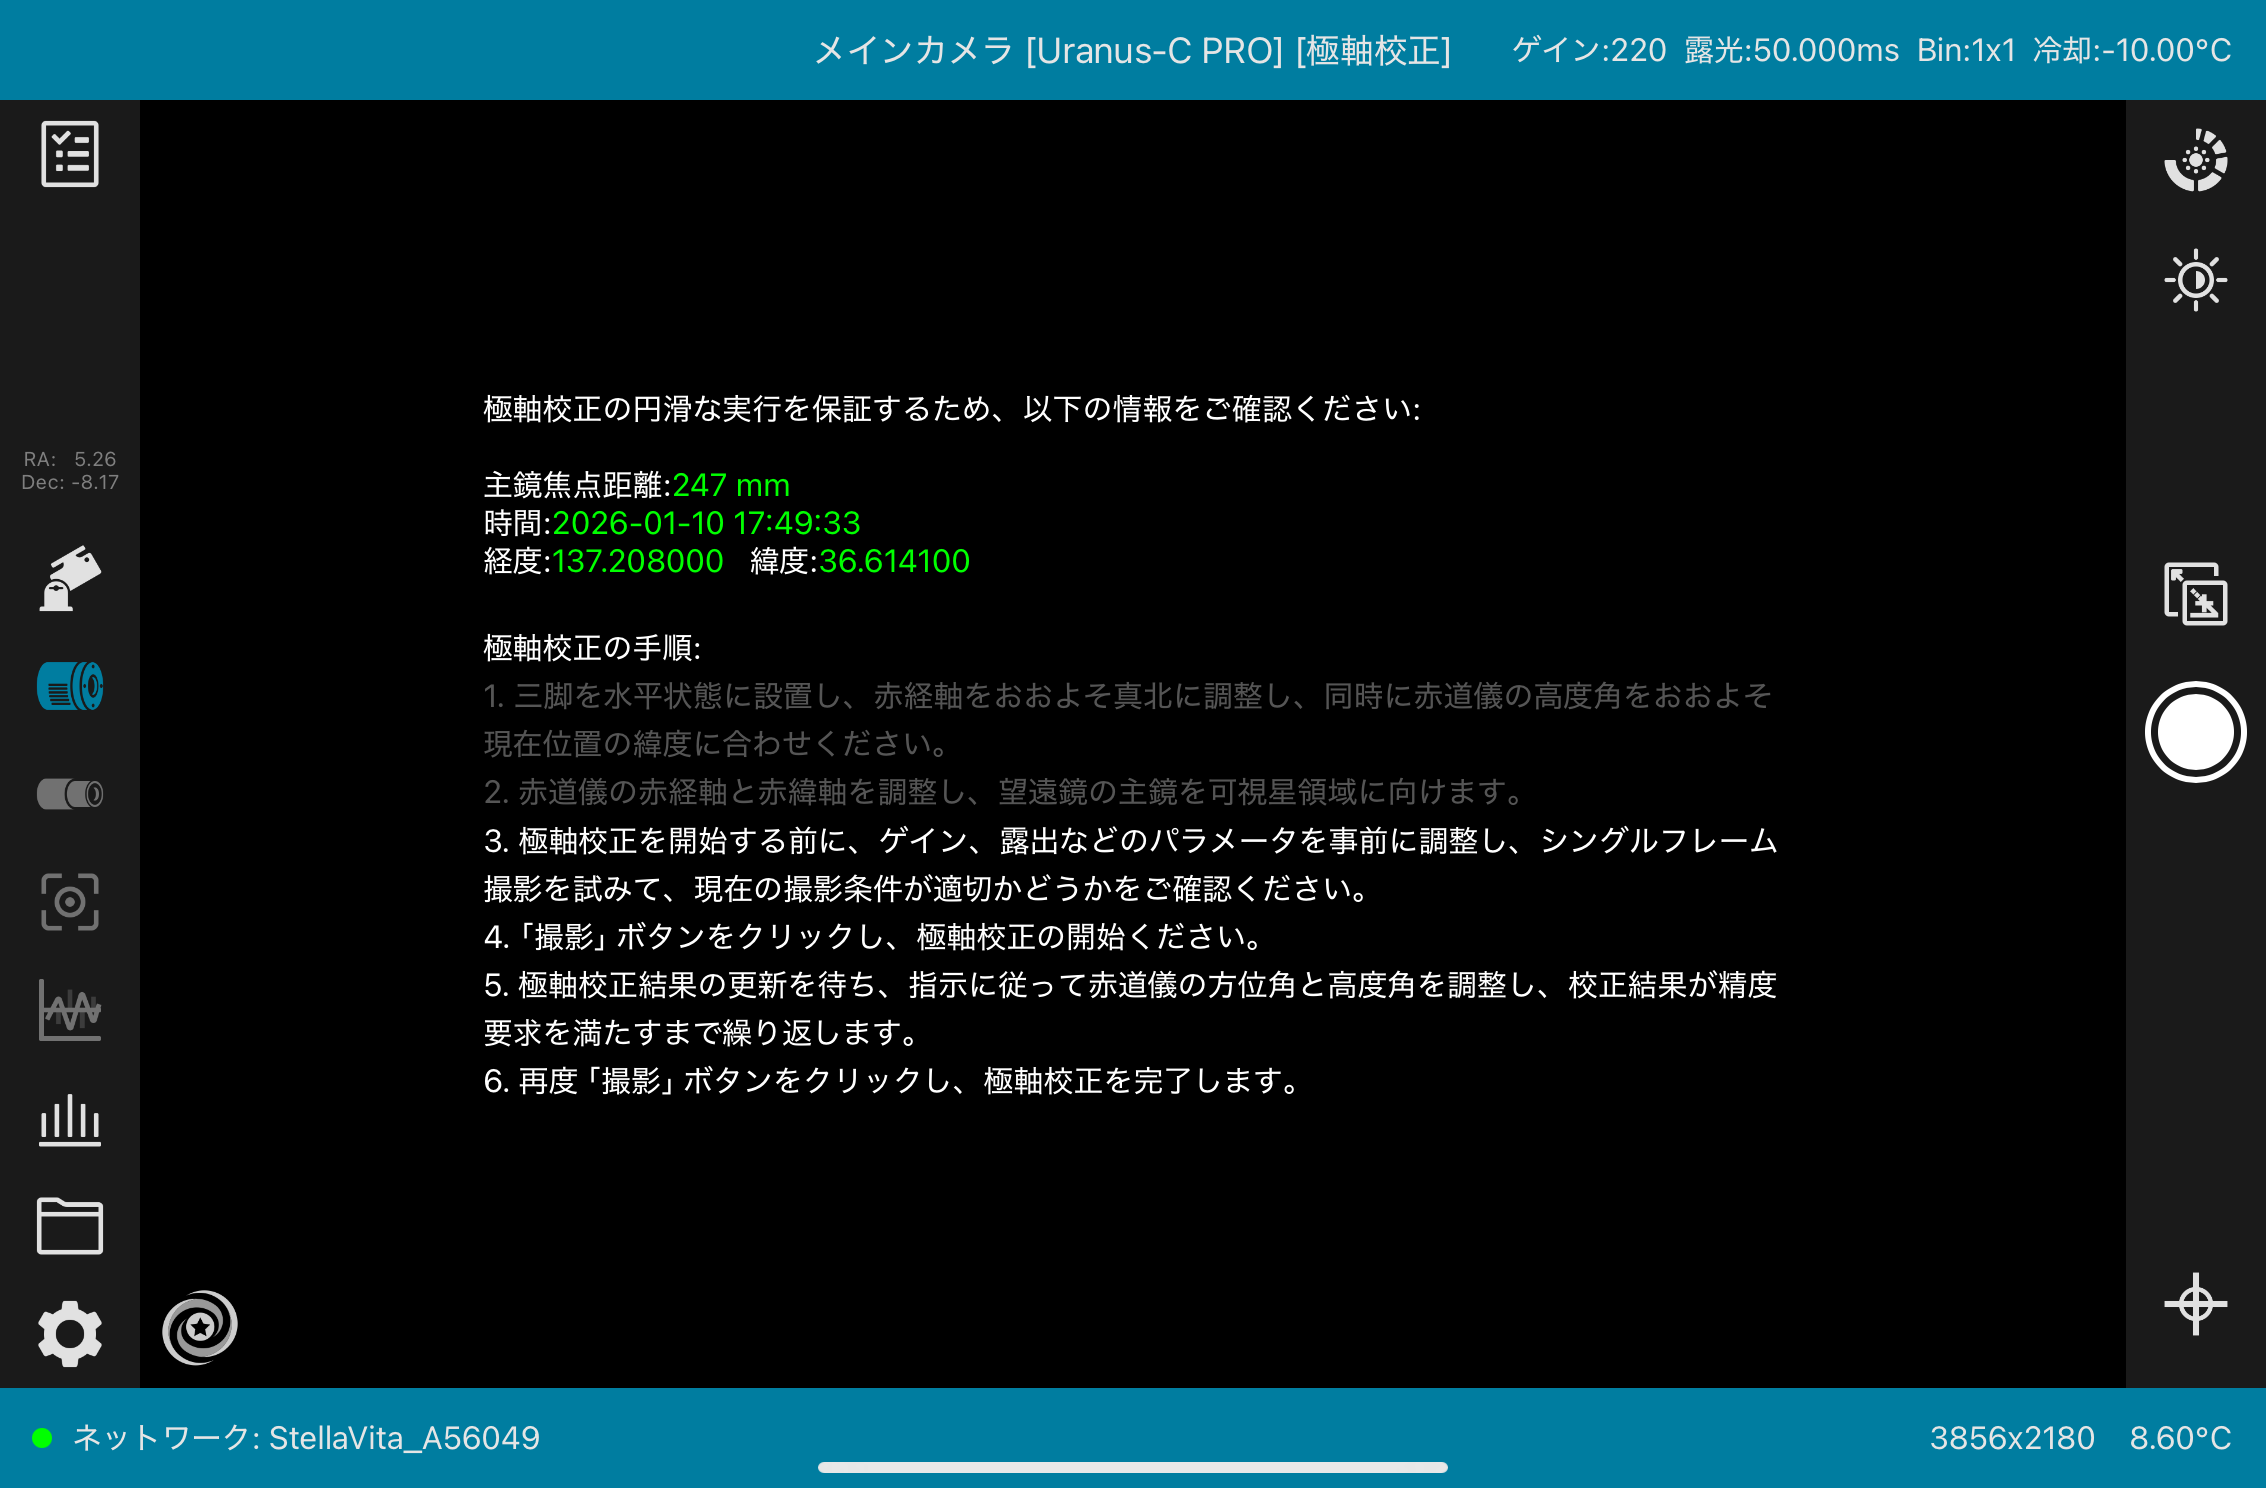Open the capture mode dial icon
Viewport: 2266px width, 1488px height.
tap(2195, 160)
